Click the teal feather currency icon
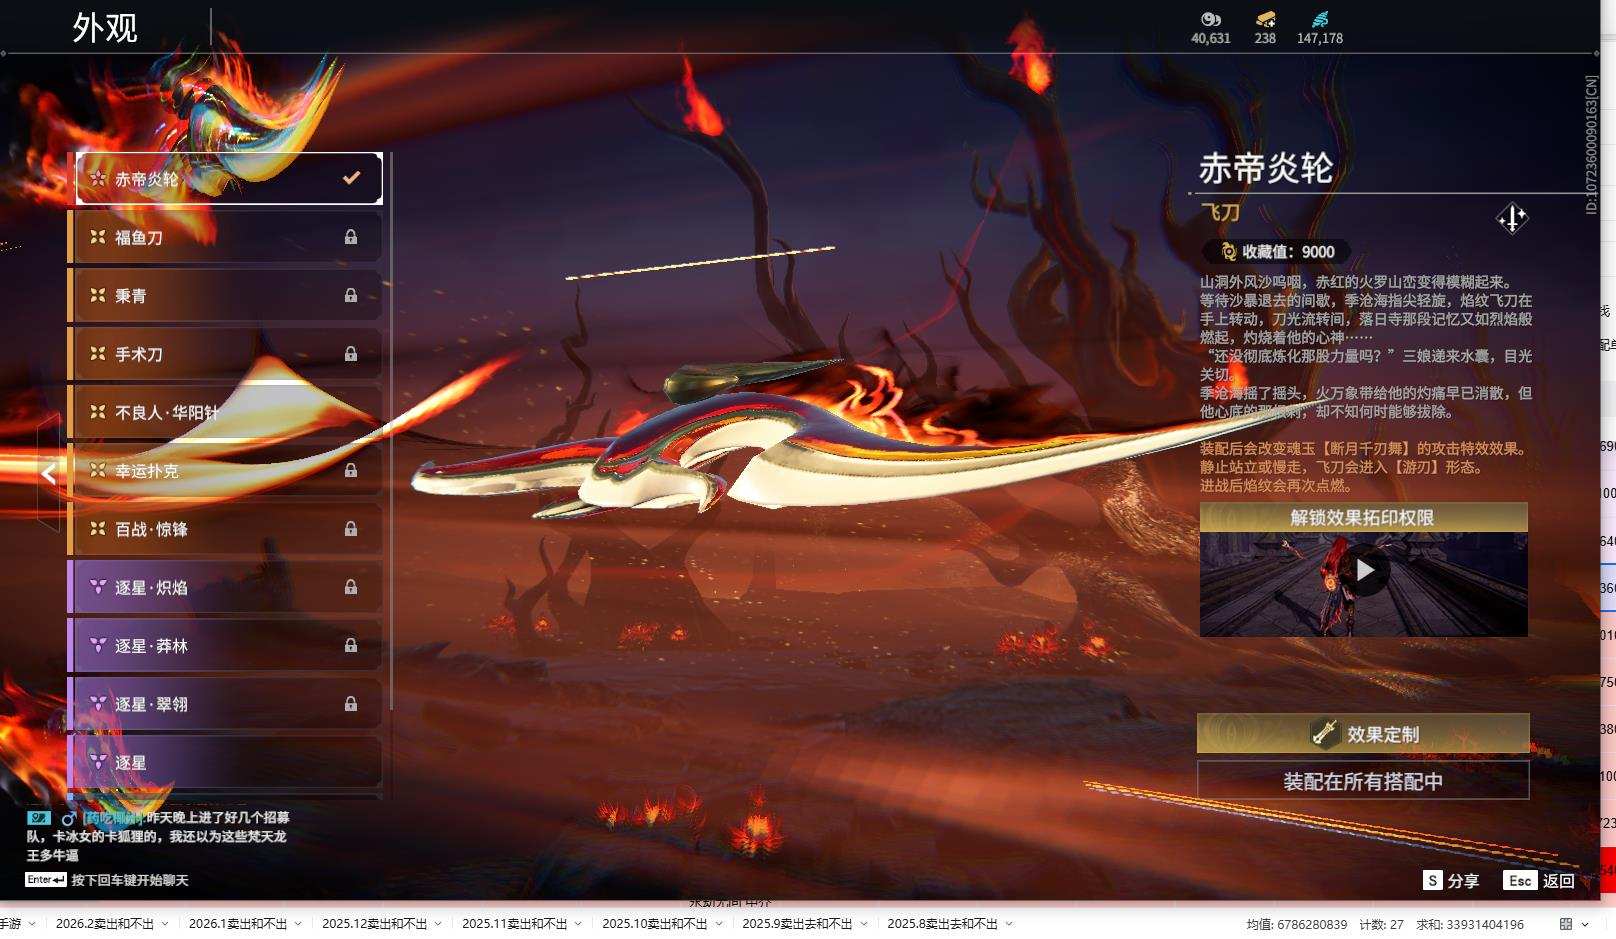The image size is (1616, 939). click(x=1319, y=19)
